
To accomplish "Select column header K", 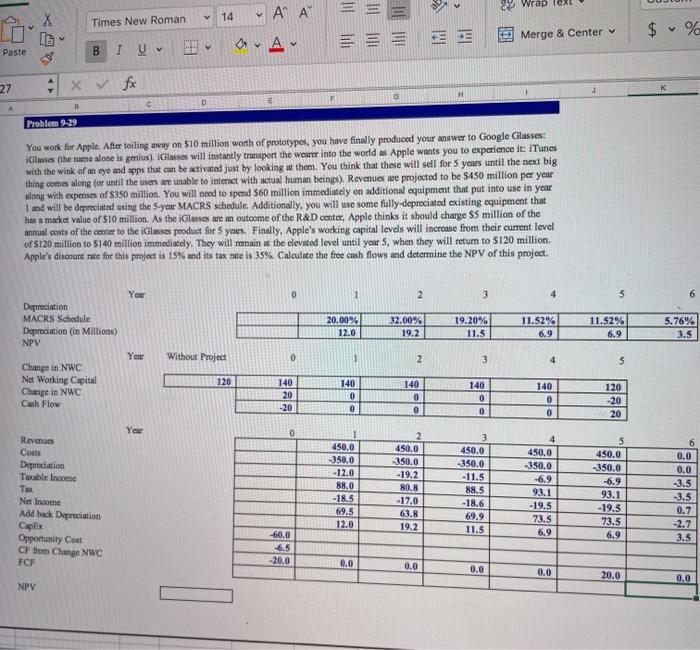I will (x=663, y=88).
